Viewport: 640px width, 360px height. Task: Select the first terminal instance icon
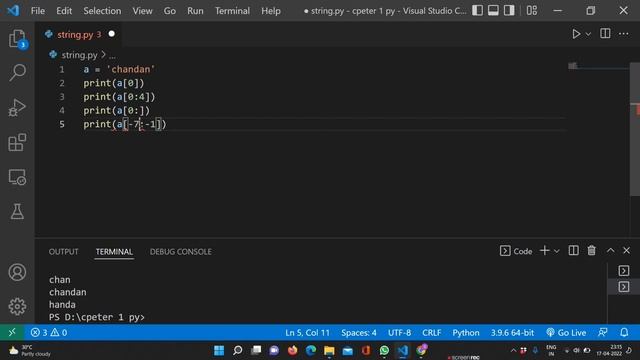[x=624, y=271]
